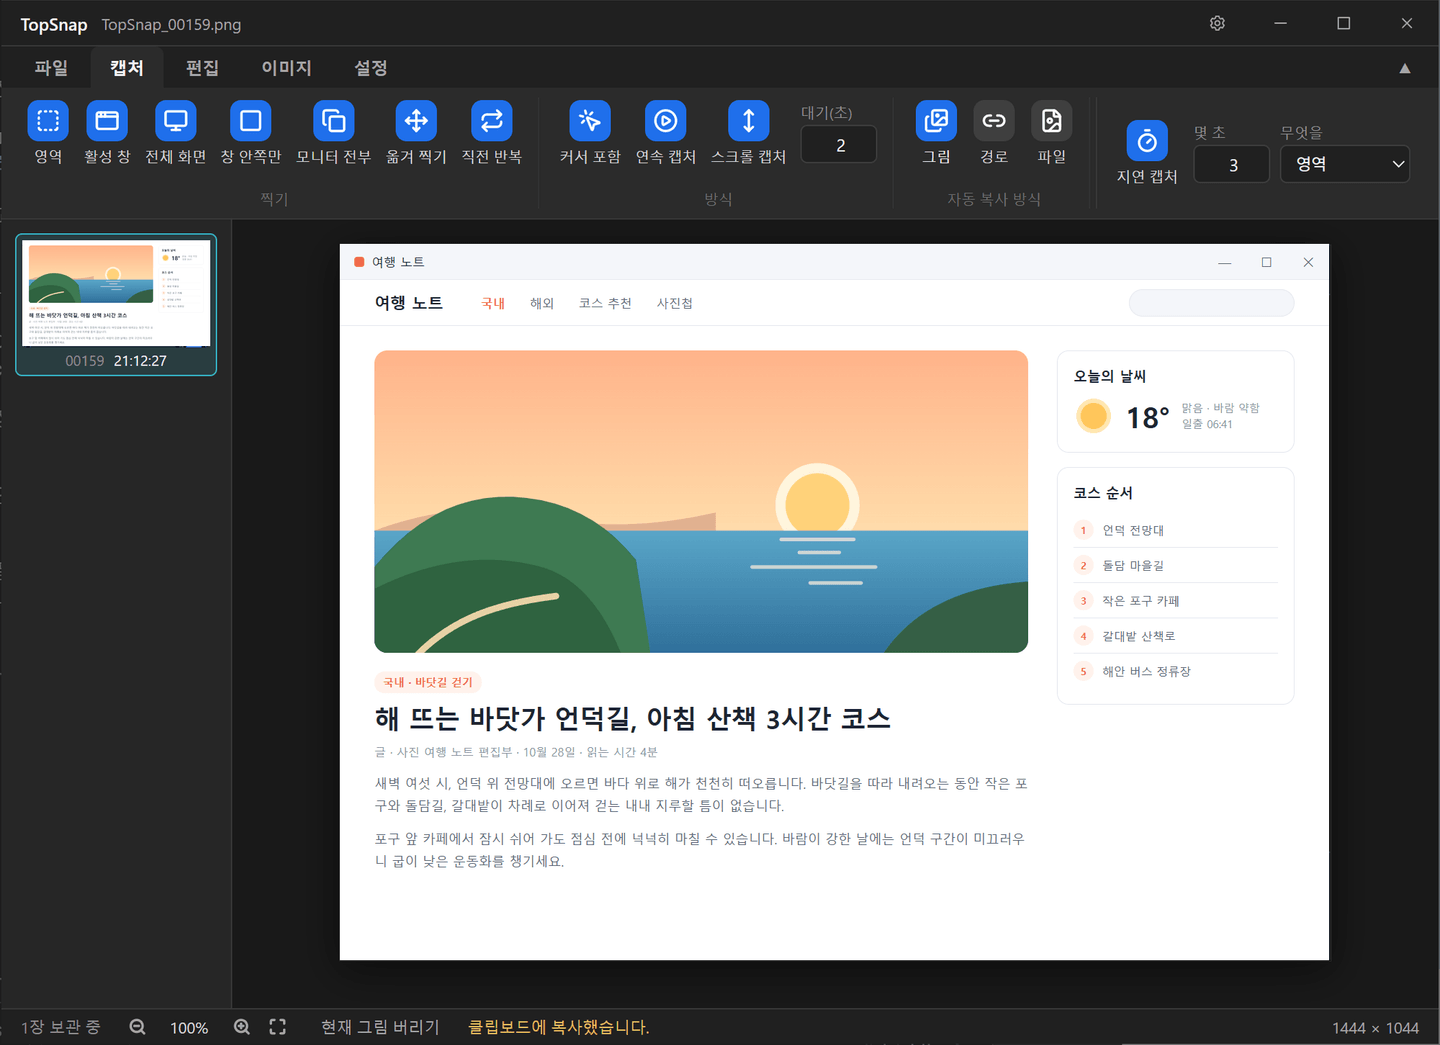Screen dimensions: 1440x1045
Task: Capture the active window with 활성 창
Action: 107,133
